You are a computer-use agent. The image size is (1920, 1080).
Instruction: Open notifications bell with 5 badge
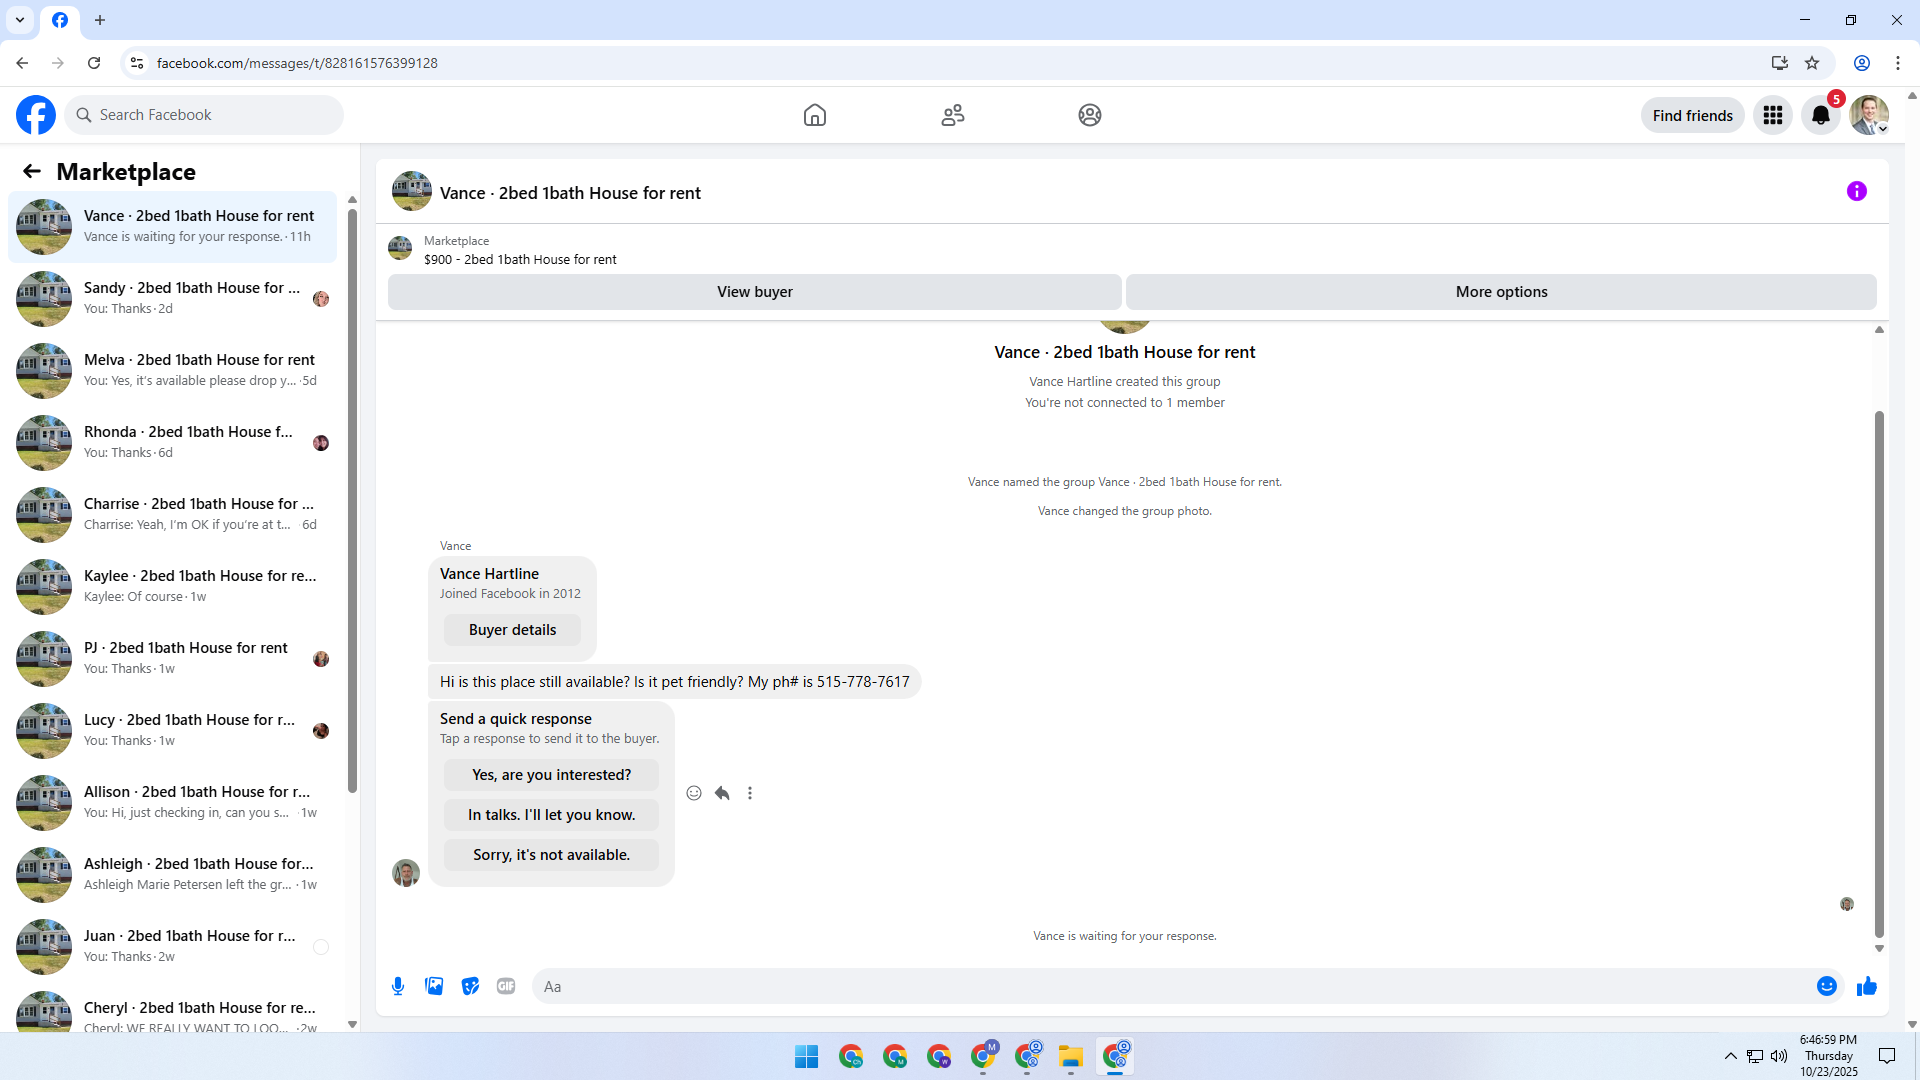pos(1821,115)
